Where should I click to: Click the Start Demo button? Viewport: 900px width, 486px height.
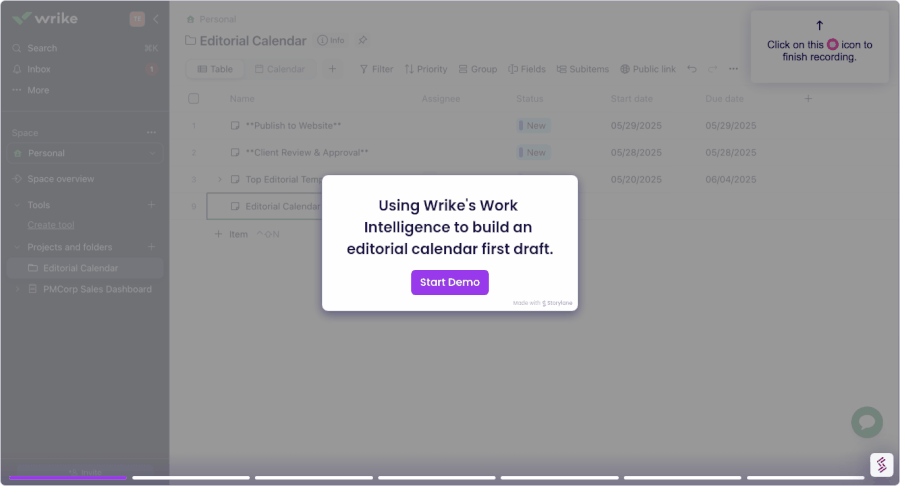click(449, 282)
